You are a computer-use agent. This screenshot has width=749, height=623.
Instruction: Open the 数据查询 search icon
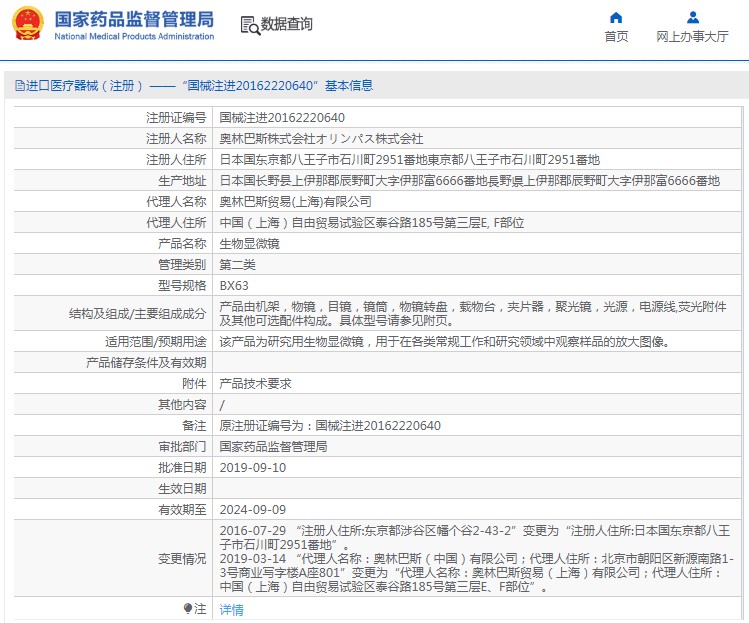(250, 25)
